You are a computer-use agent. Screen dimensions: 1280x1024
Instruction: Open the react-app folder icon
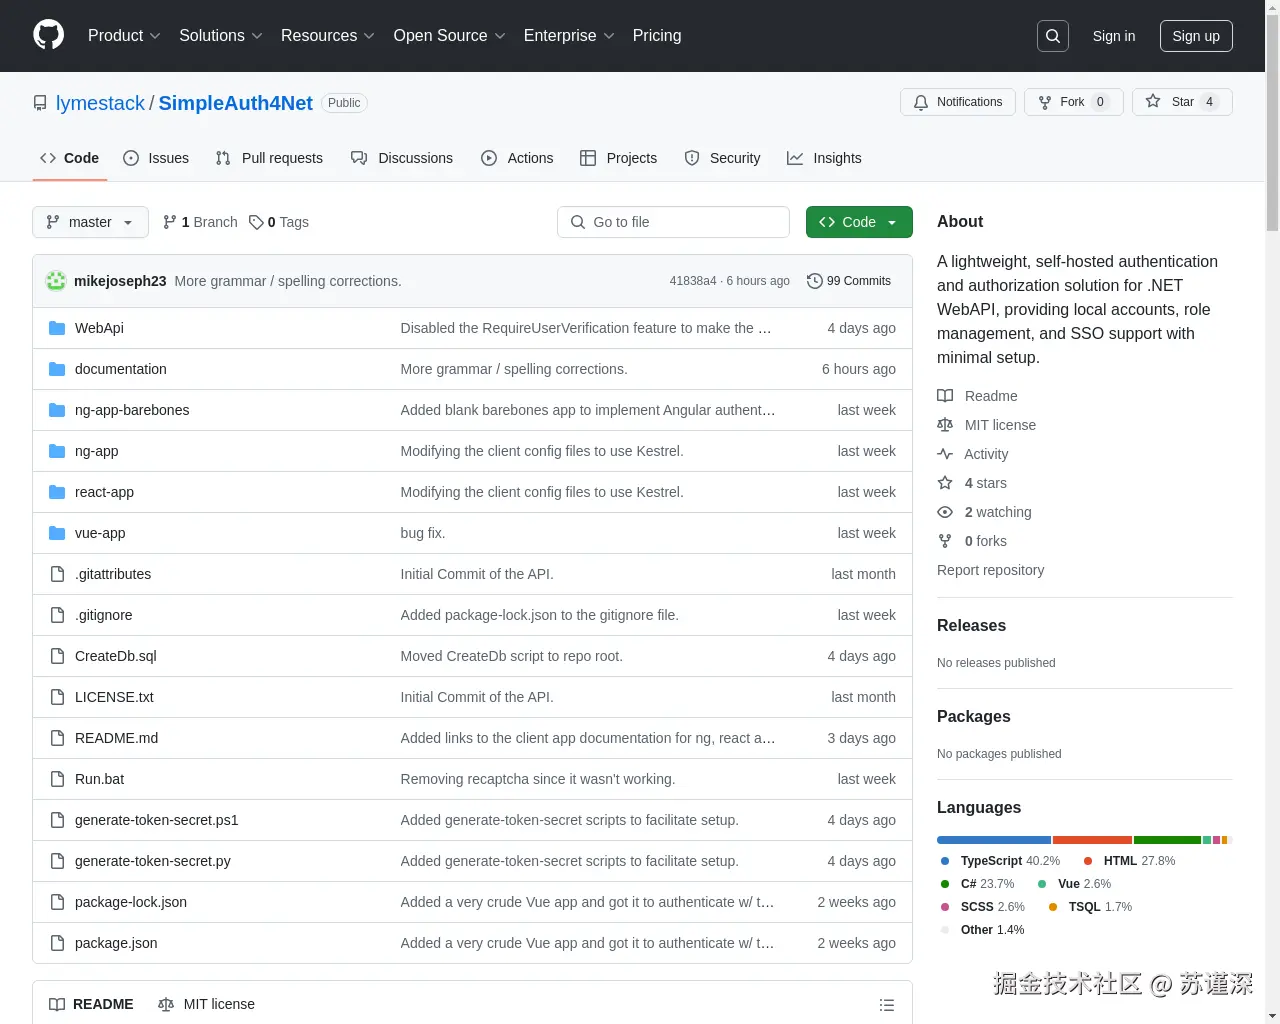[x=57, y=492]
